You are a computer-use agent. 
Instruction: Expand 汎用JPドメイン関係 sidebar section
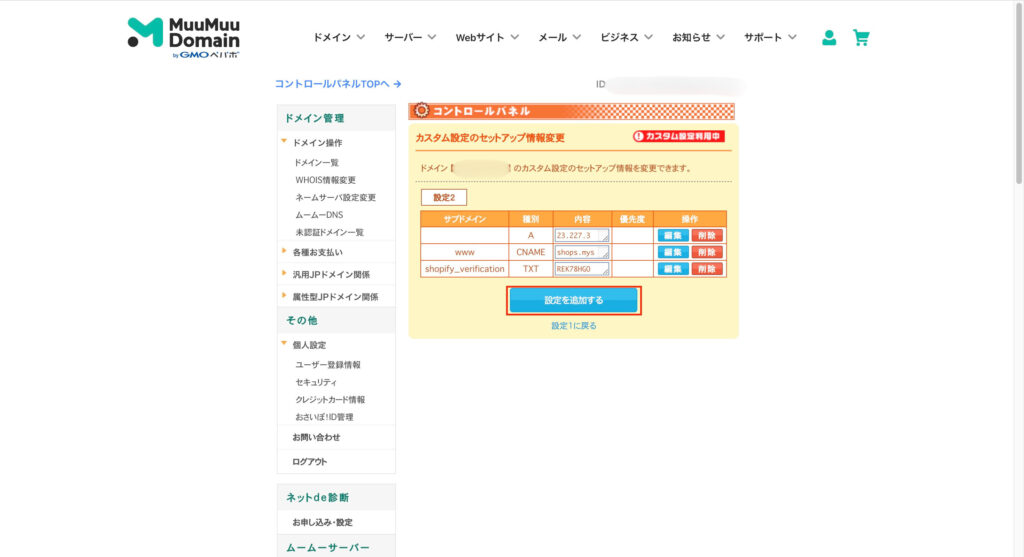(x=330, y=274)
